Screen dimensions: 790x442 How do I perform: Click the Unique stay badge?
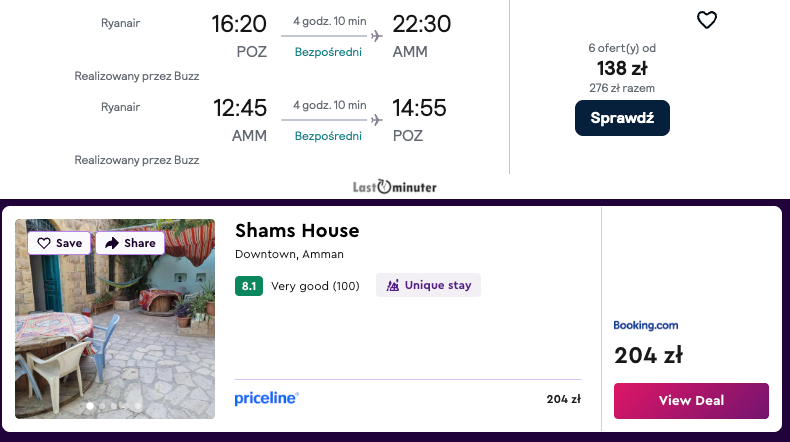coord(428,285)
